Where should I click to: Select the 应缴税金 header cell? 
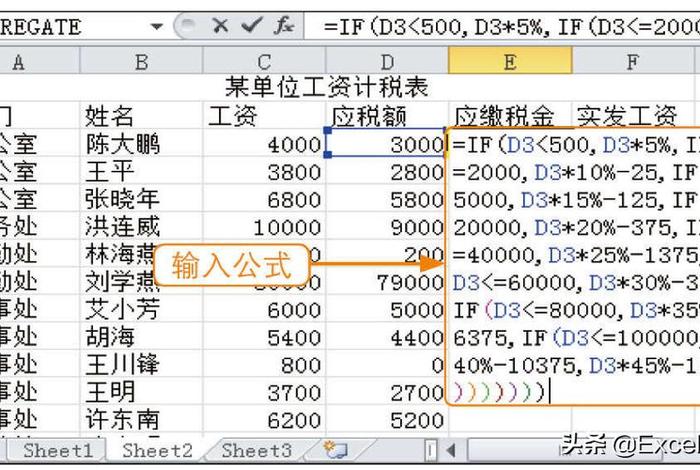click(x=510, y=116)
